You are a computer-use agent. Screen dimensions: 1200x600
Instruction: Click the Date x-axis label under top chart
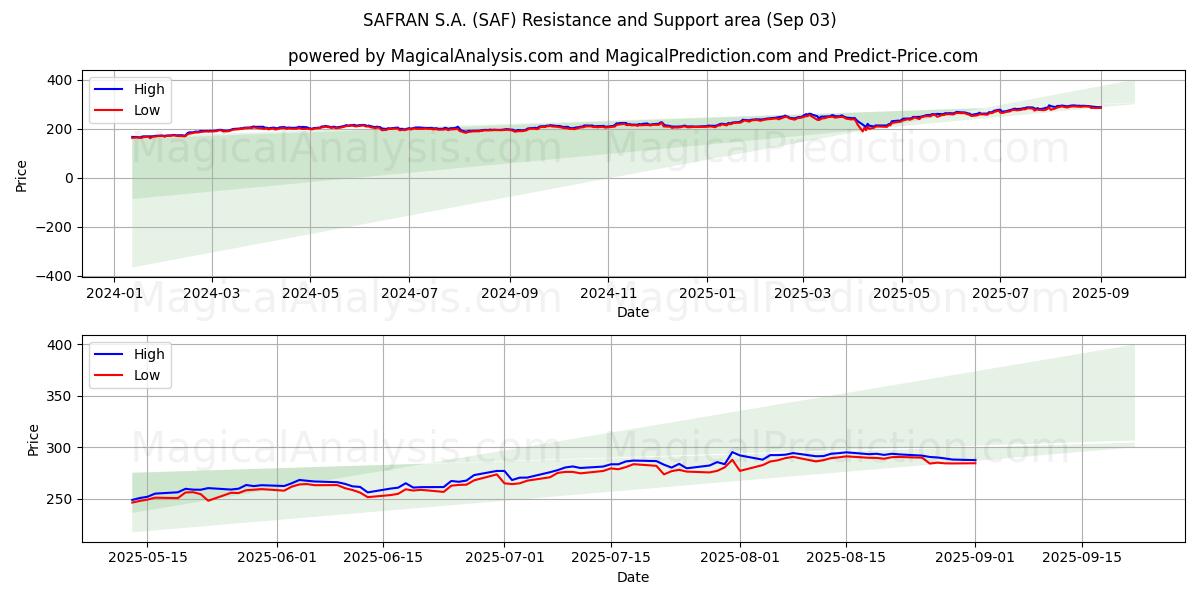[x=632, y=312]
